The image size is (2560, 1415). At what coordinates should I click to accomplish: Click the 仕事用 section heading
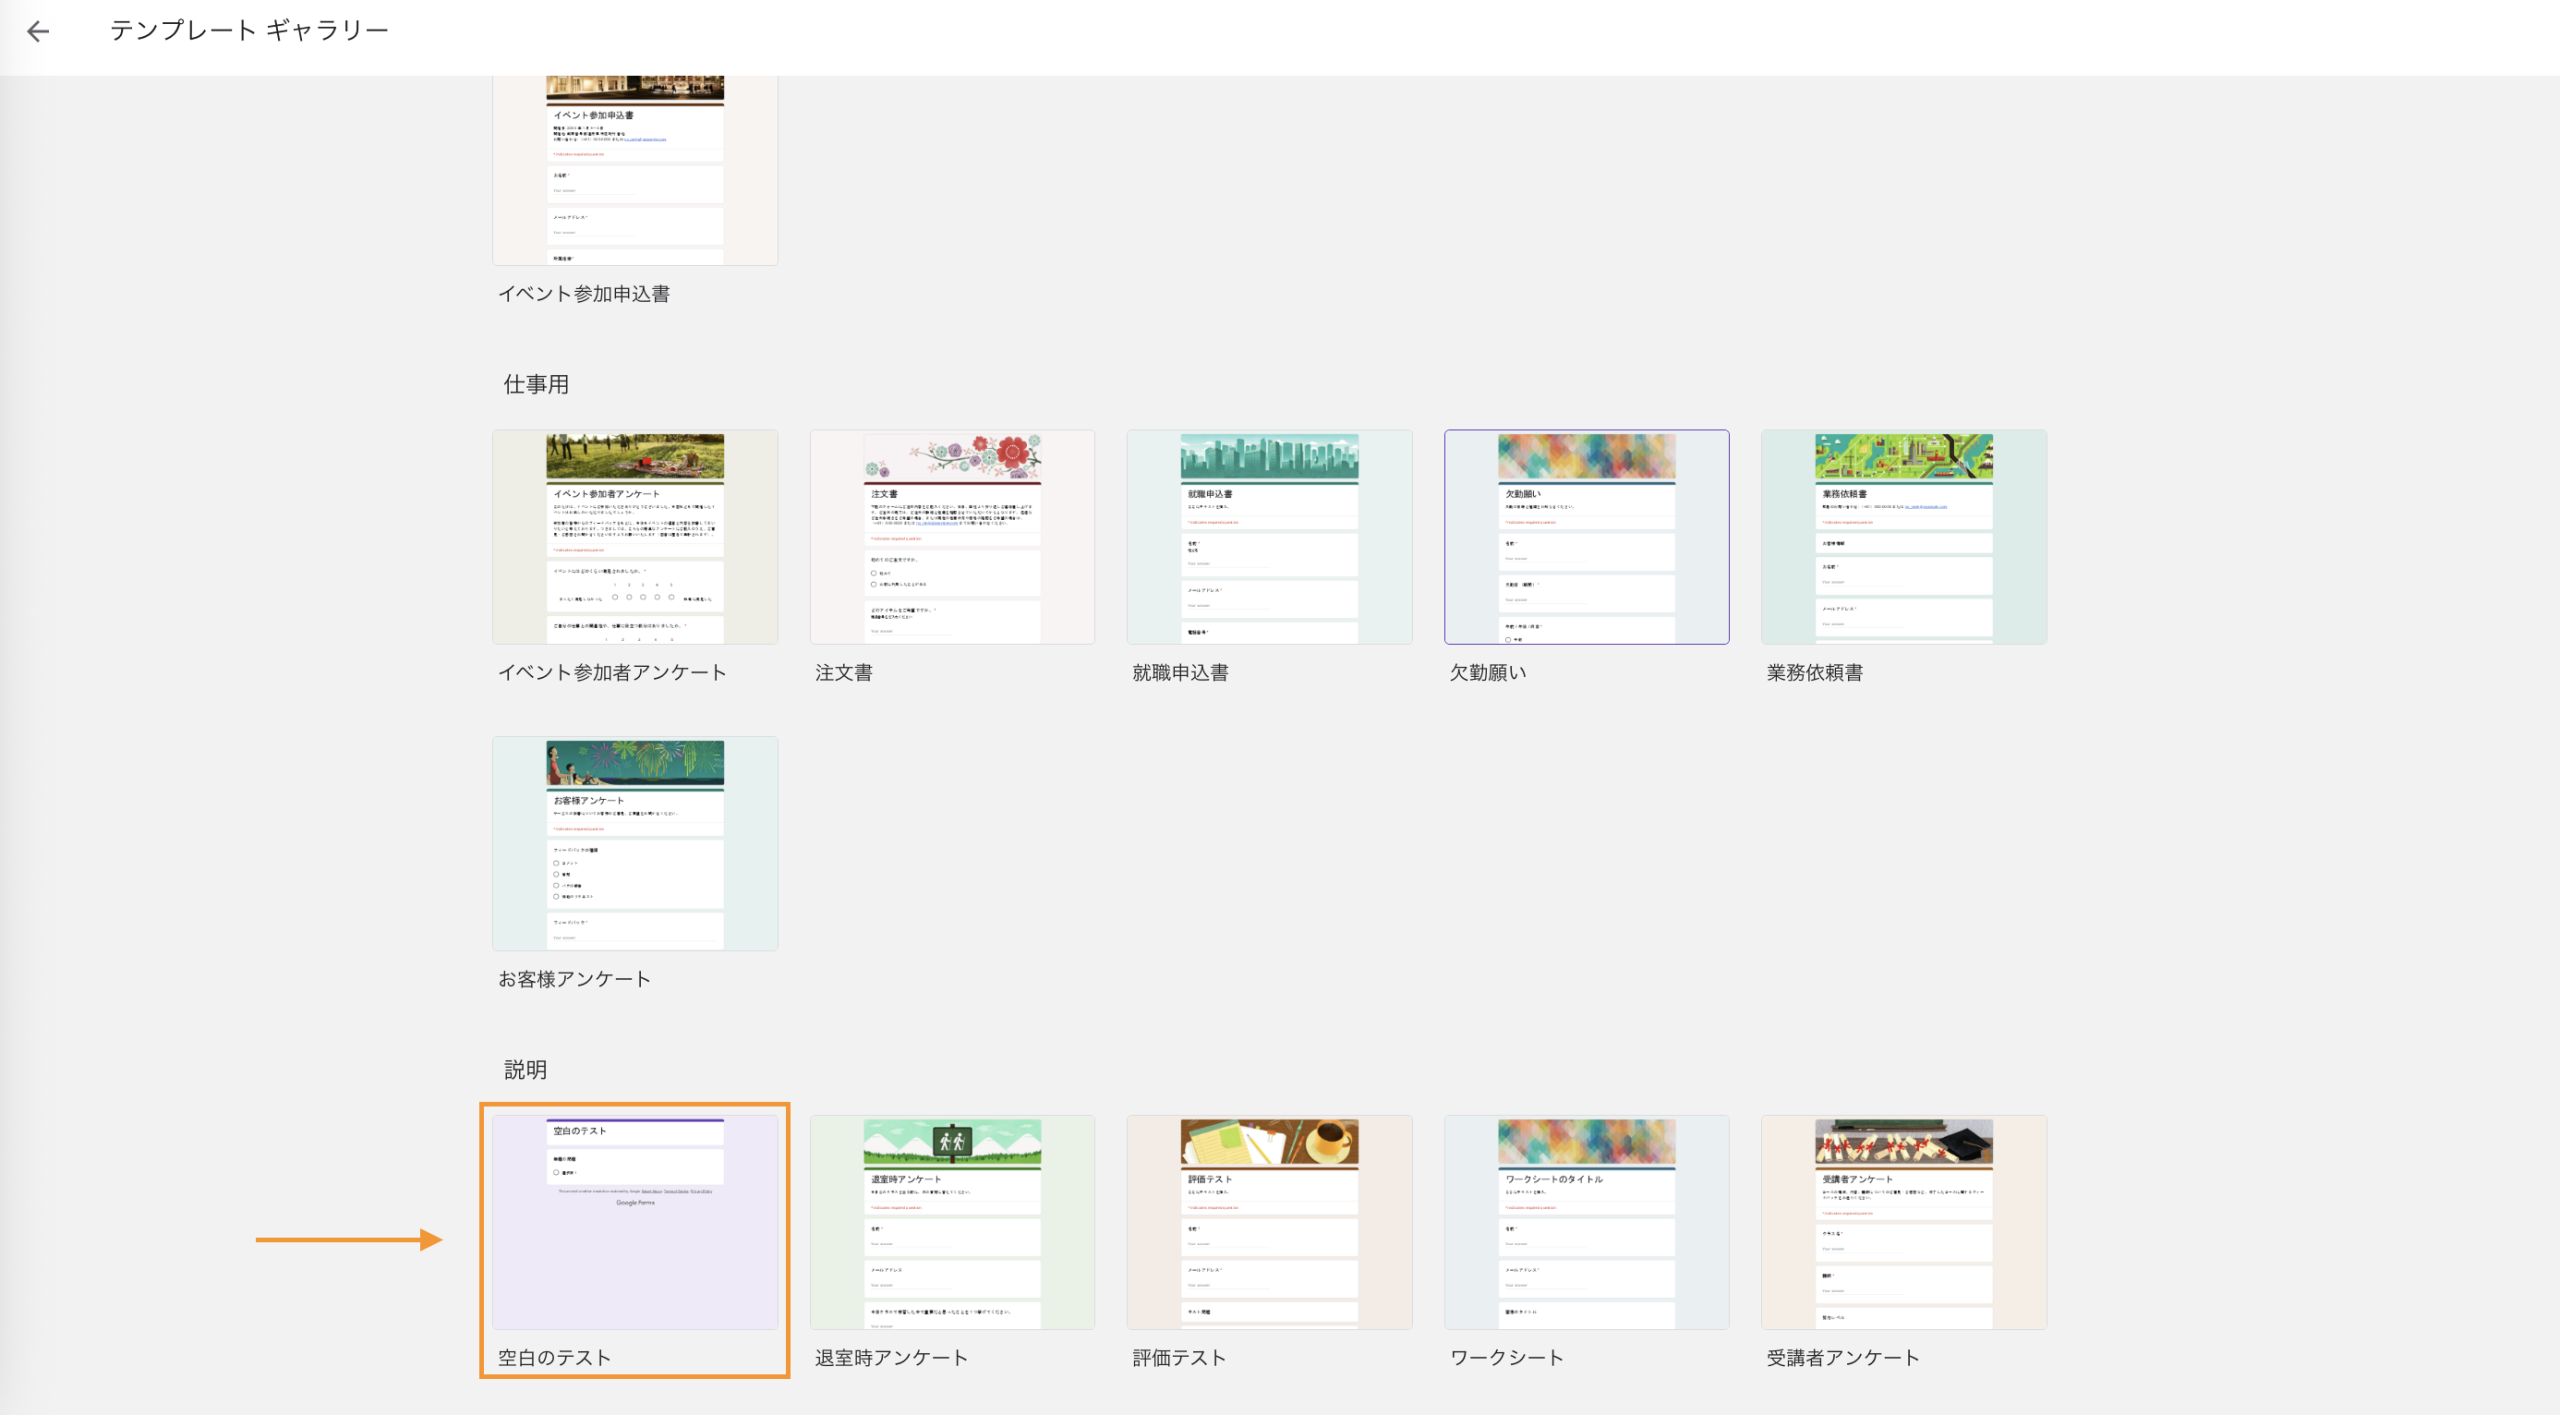click(534, 384)
